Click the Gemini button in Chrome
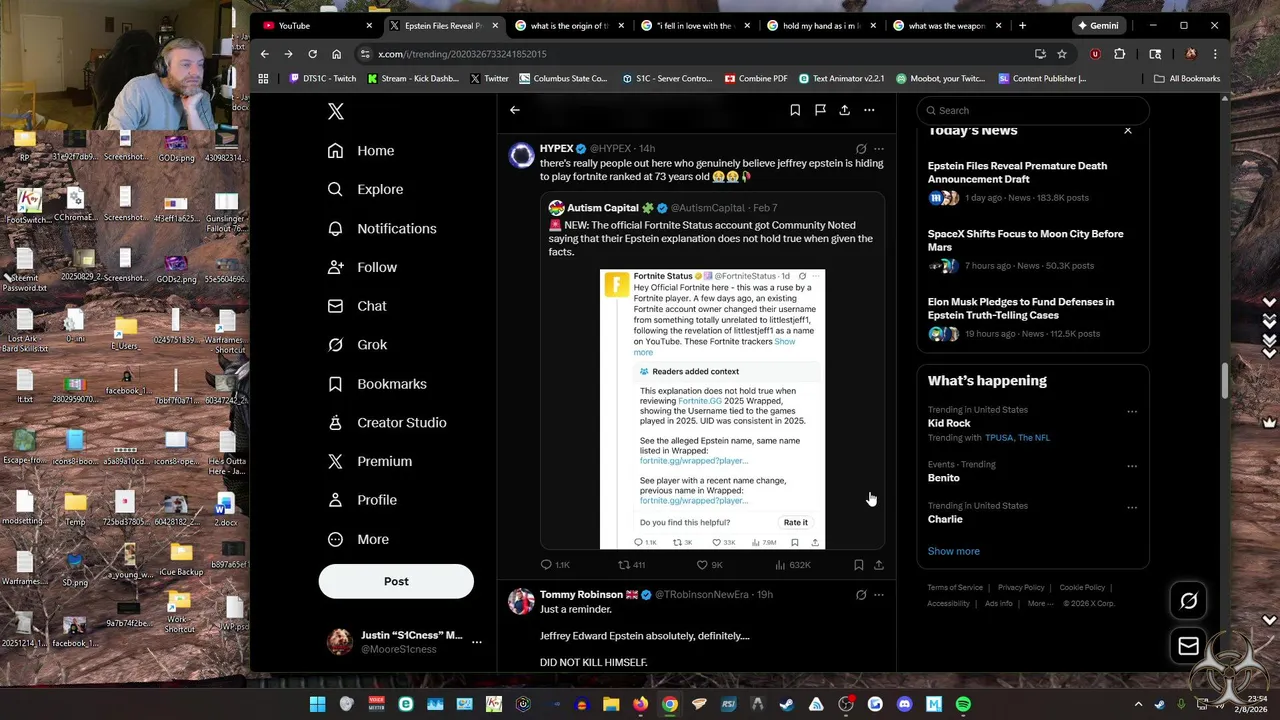The image size is (1280, 720). point(1098,25)
